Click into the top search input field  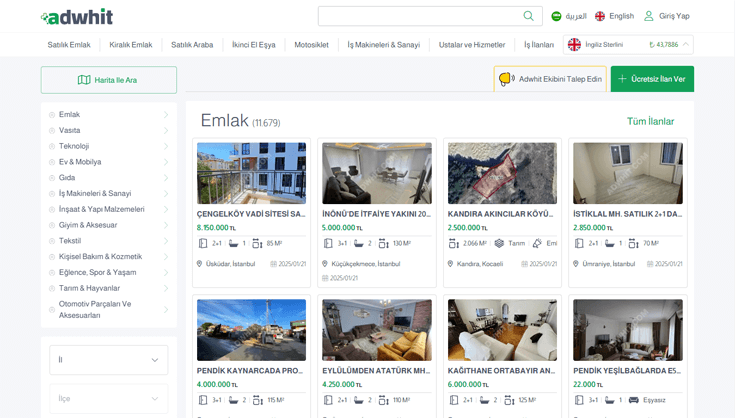click(418, 16)
